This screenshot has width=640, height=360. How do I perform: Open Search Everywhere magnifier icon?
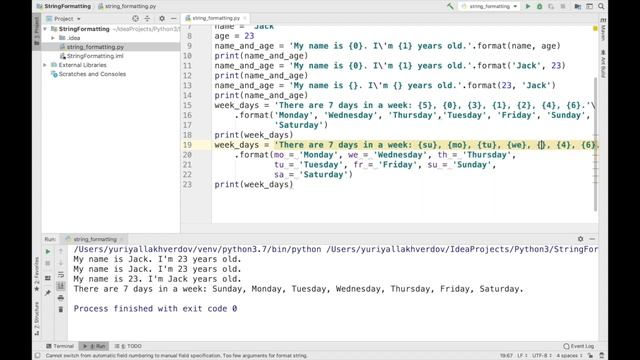pyautogui.click(x=601, y=6)
